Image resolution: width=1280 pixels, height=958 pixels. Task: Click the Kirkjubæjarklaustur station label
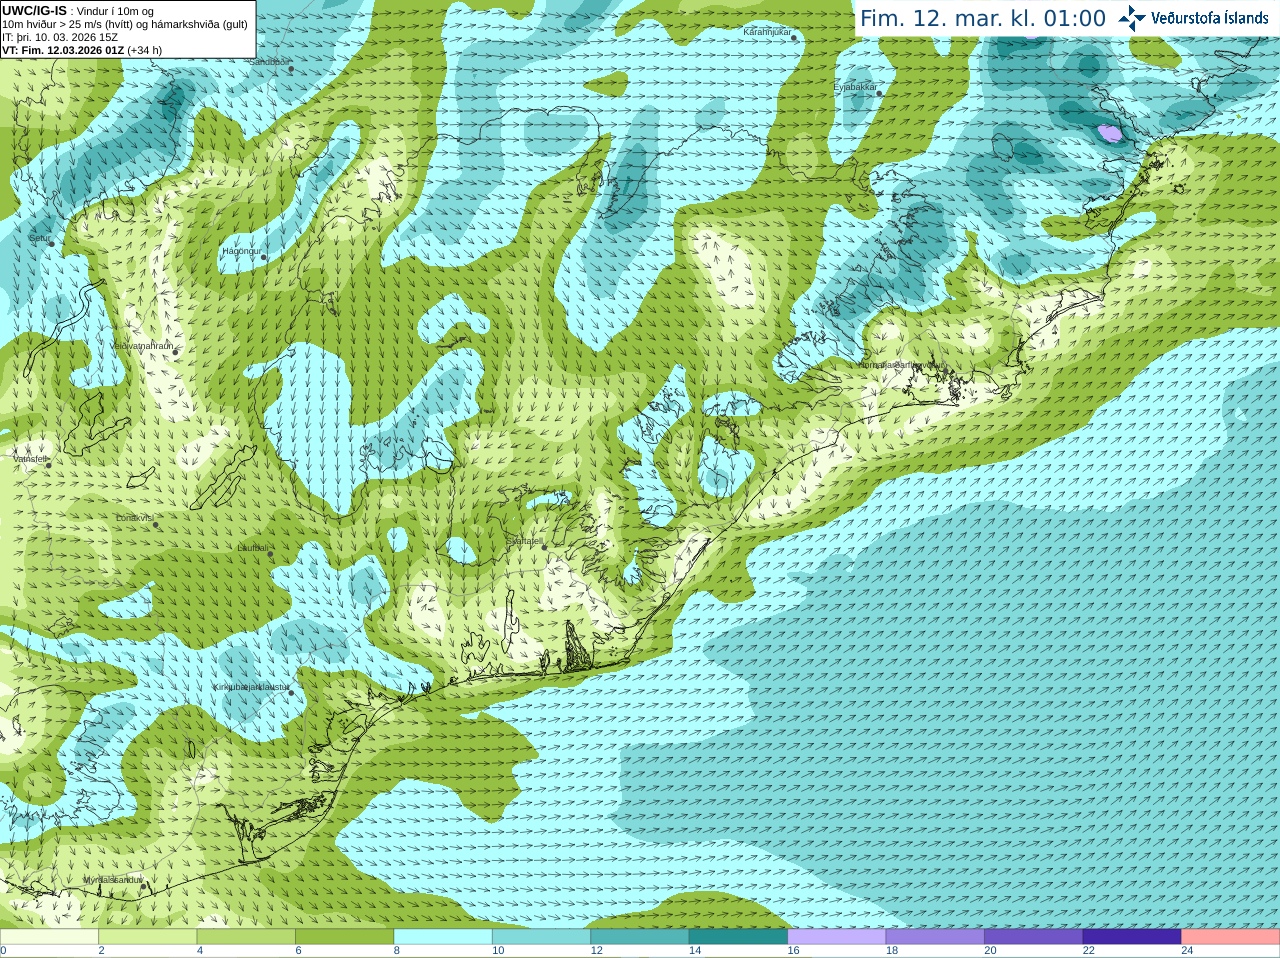(x=252, y=687)
